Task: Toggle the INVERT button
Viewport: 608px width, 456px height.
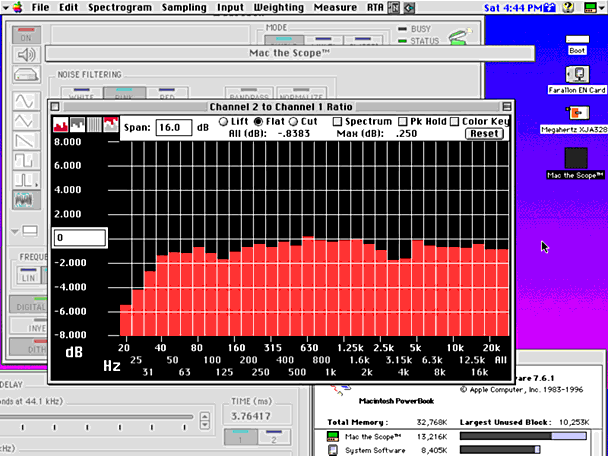Action: (28, 325)
